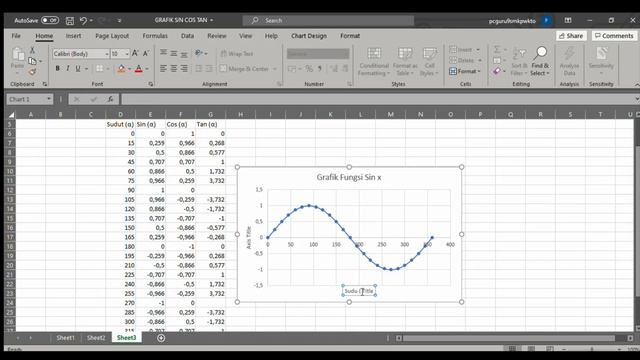Click the Search box in title bar

tap(329, 20)
